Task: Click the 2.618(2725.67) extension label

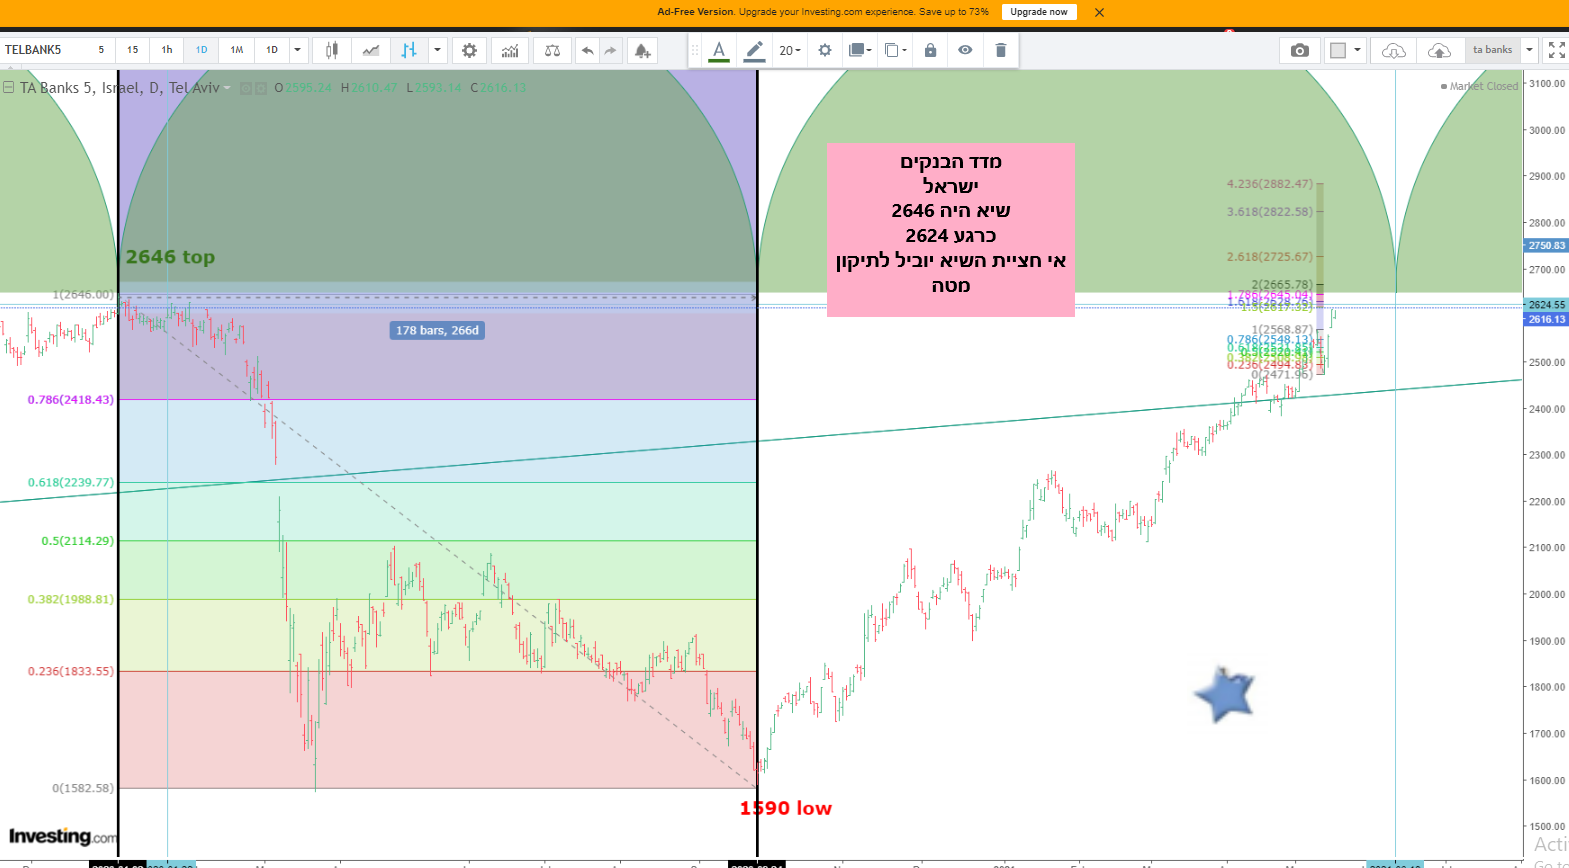Action: pyautogui.click(x=1270, y=257)
